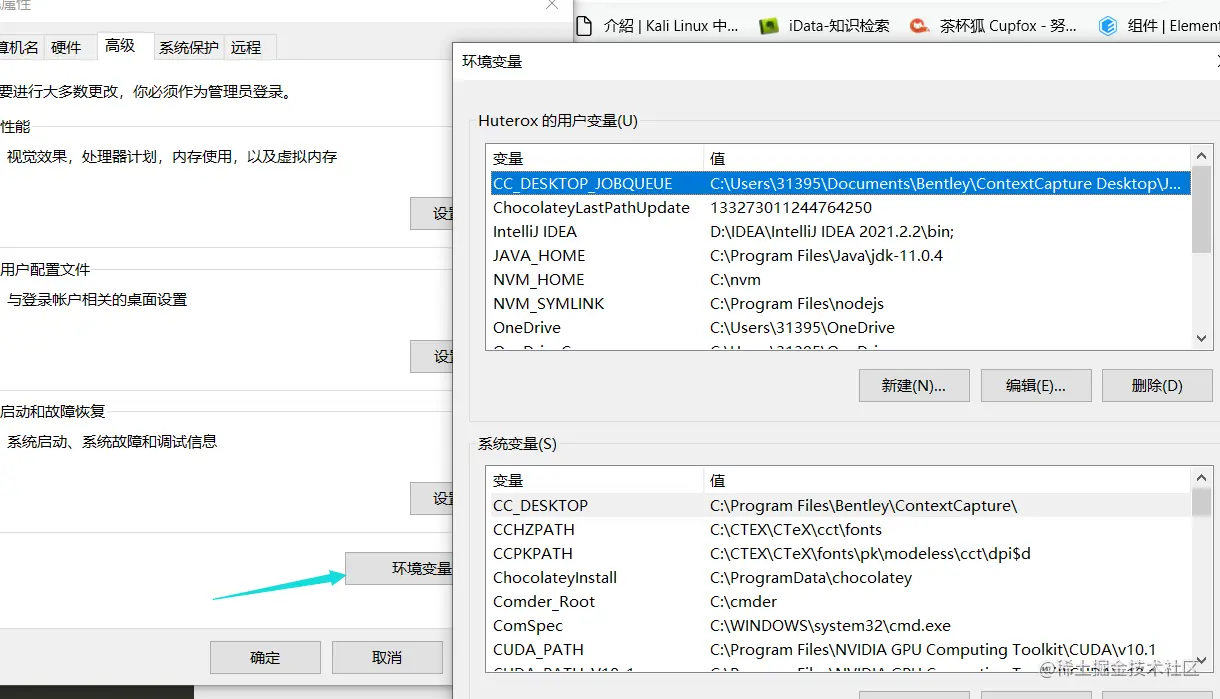Open the 组件 | Element bookmark

[1158, 26]
